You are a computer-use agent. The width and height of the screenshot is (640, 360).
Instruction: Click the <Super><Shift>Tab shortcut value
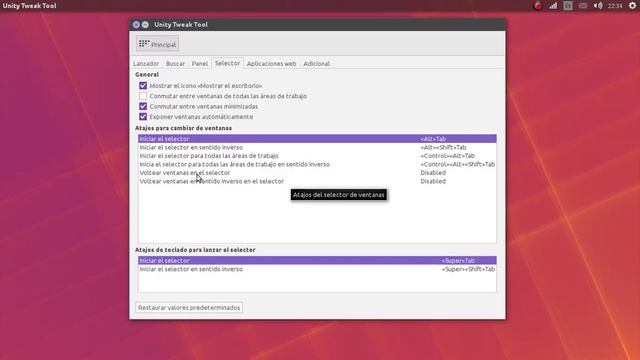click(x=468, y=269)
